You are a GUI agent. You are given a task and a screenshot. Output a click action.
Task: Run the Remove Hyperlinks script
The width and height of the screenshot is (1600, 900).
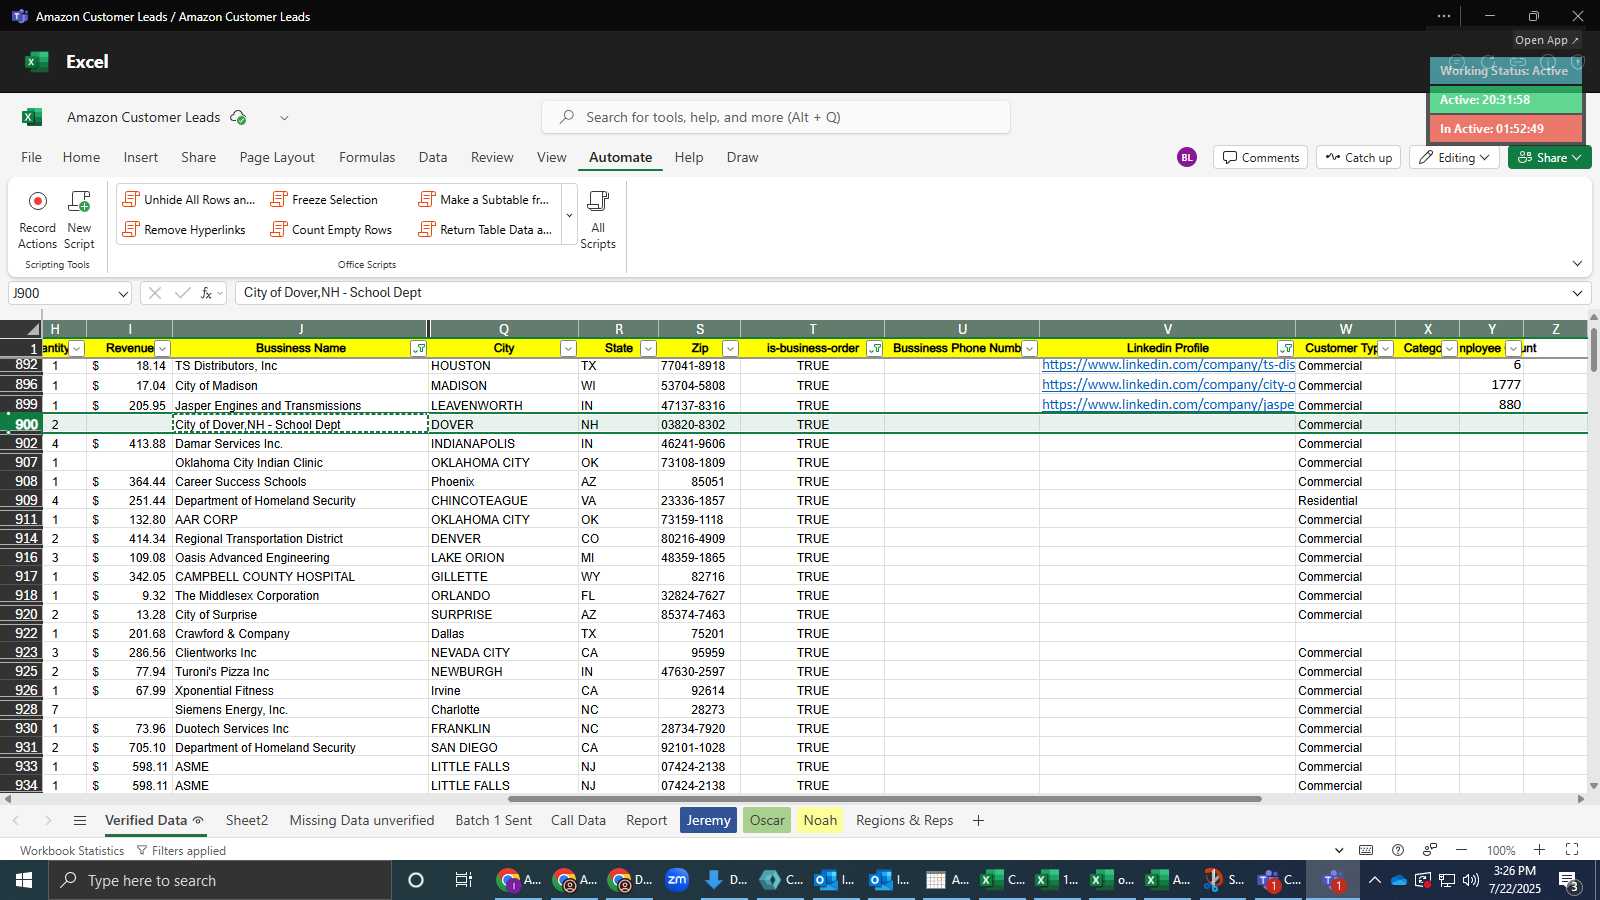click(184, 230)
